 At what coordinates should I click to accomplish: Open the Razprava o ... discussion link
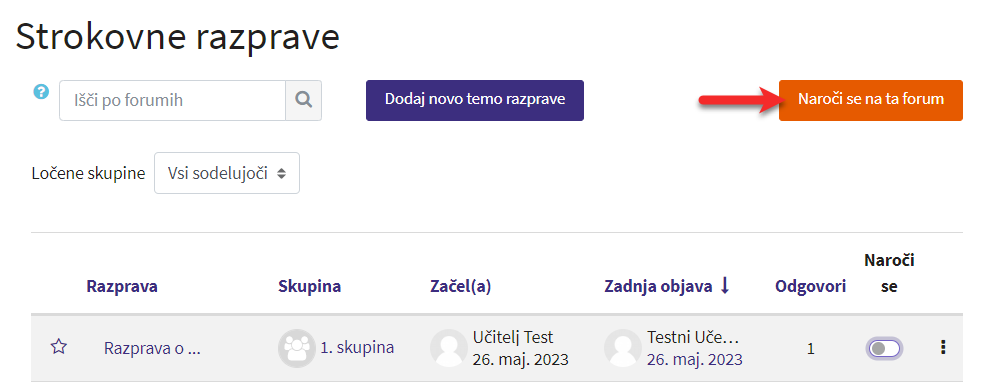152,348
